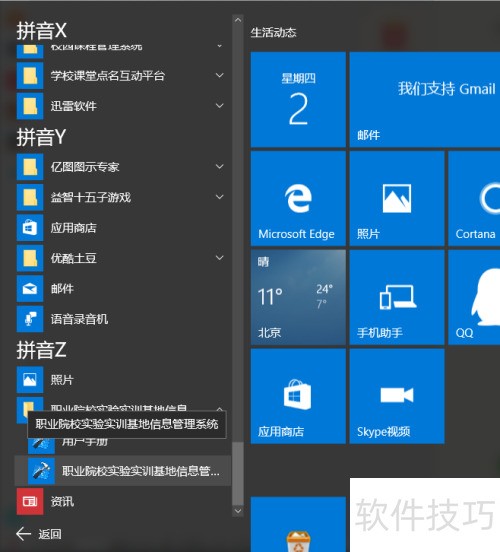Click the 邮件 envelope icon in app list
The height and width of the screenshot is (552, 500).
(30, 288)
